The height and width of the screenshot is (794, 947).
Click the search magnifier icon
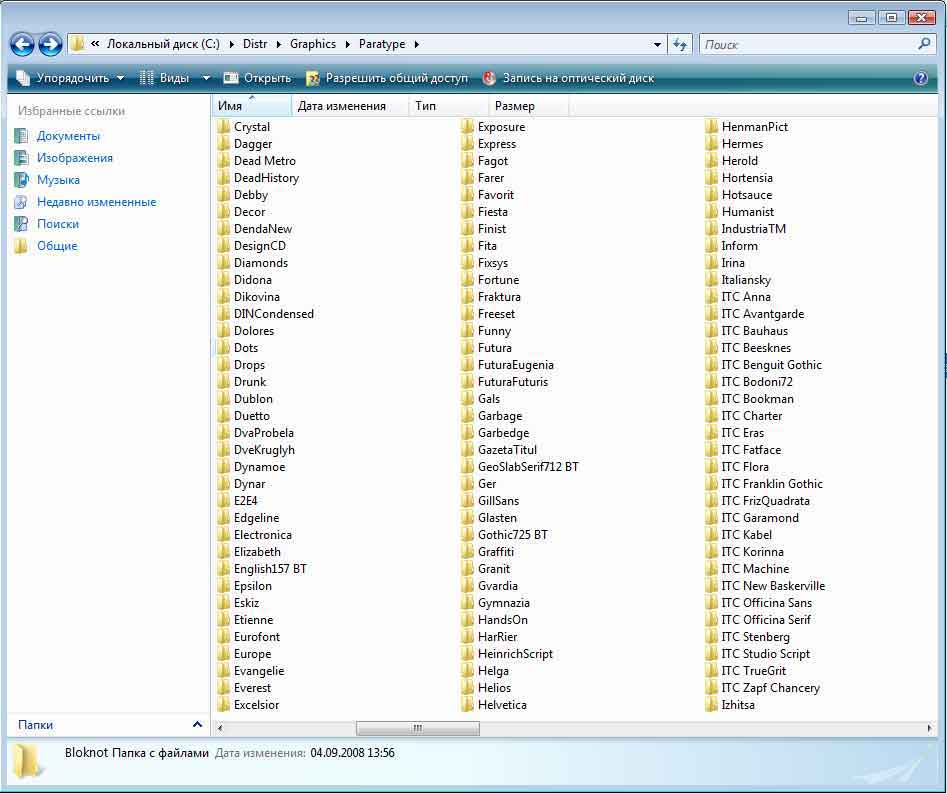click(923, 43)
